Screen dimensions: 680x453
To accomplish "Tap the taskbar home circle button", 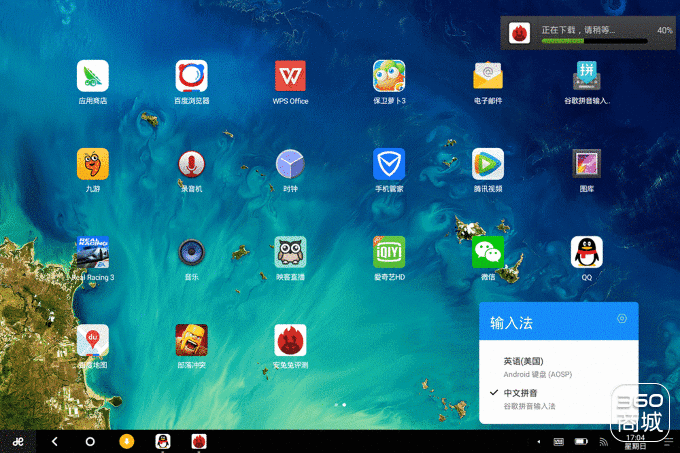I will pos(90,442).
